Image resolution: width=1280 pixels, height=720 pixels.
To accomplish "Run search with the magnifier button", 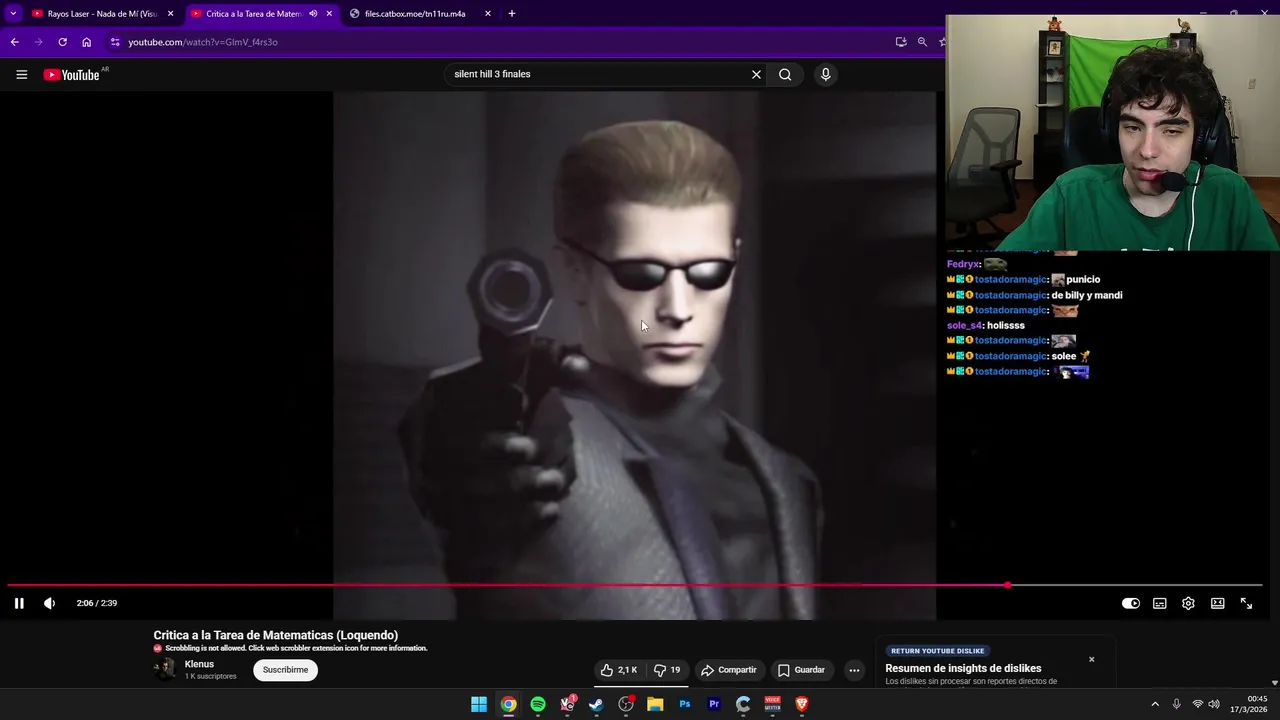I will pyautogui.click(x=785, y=74).
